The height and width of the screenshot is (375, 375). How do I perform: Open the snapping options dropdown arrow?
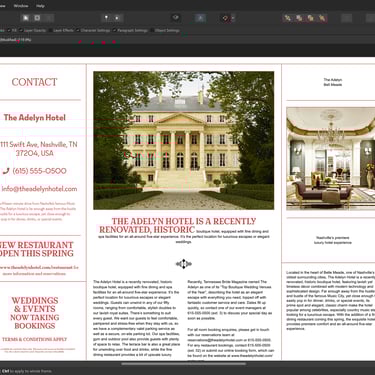click(233, 18)
